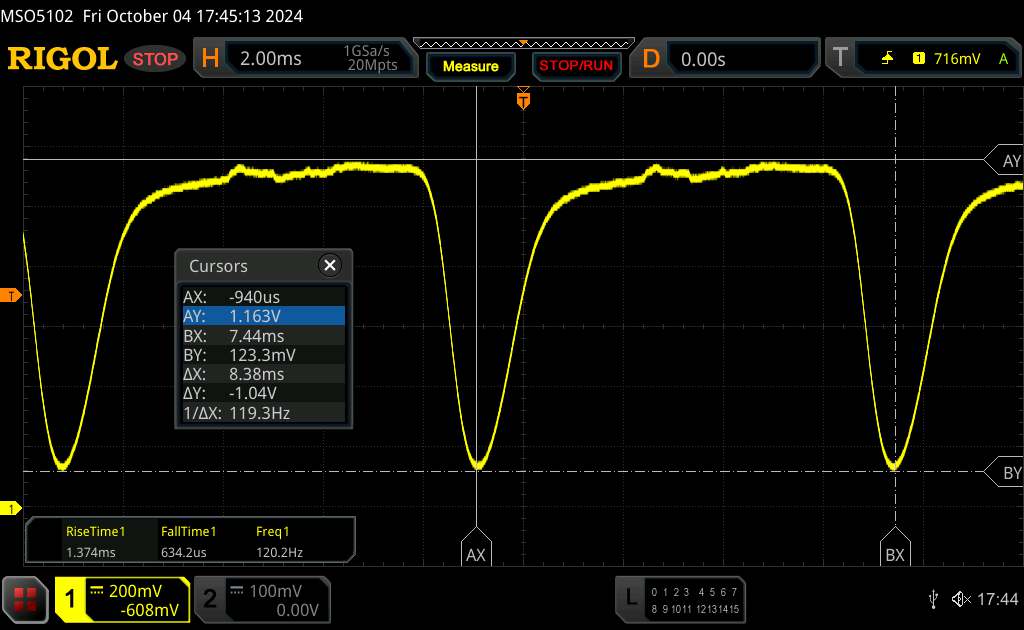1024x630 pixels.
Task: Click the 20Mpts memory depth readout
Action: [372, 65]
